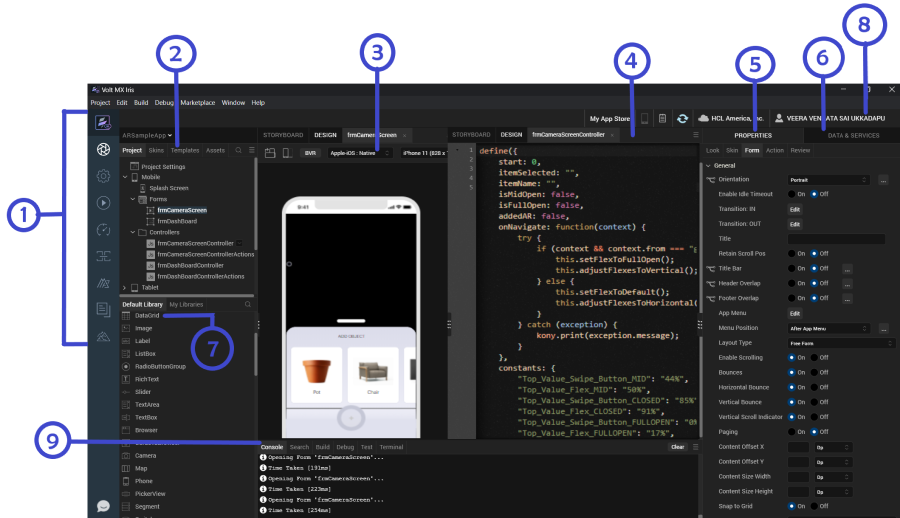Image resolution: width=900 pixels, height=518 pixels.
Task: Click ellipsis button beside Orientation dropdown
Action: click(883, 180)
